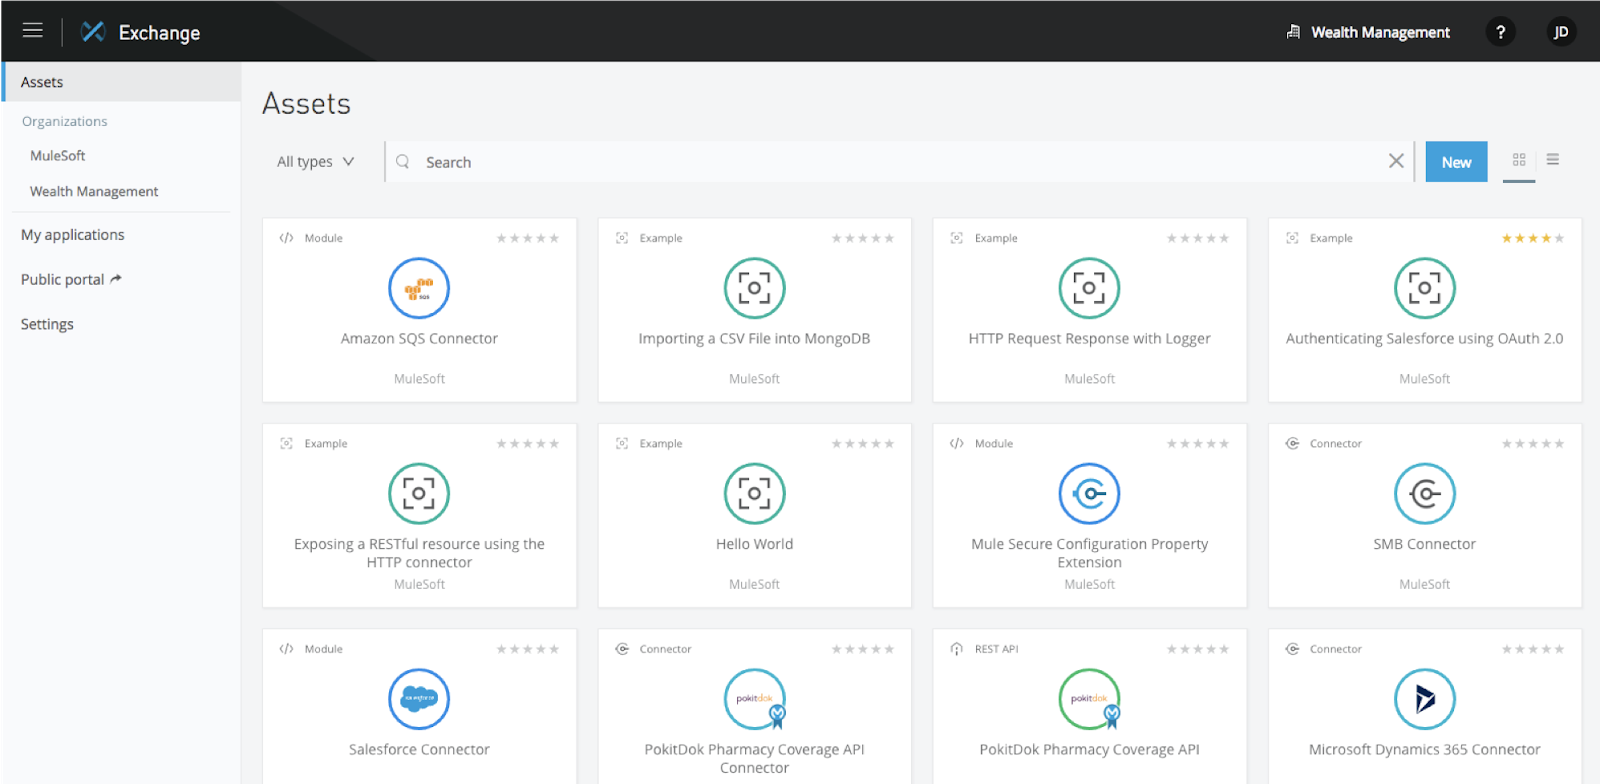
Task: Clear the search with the X icon
Action: (1396, 161)
